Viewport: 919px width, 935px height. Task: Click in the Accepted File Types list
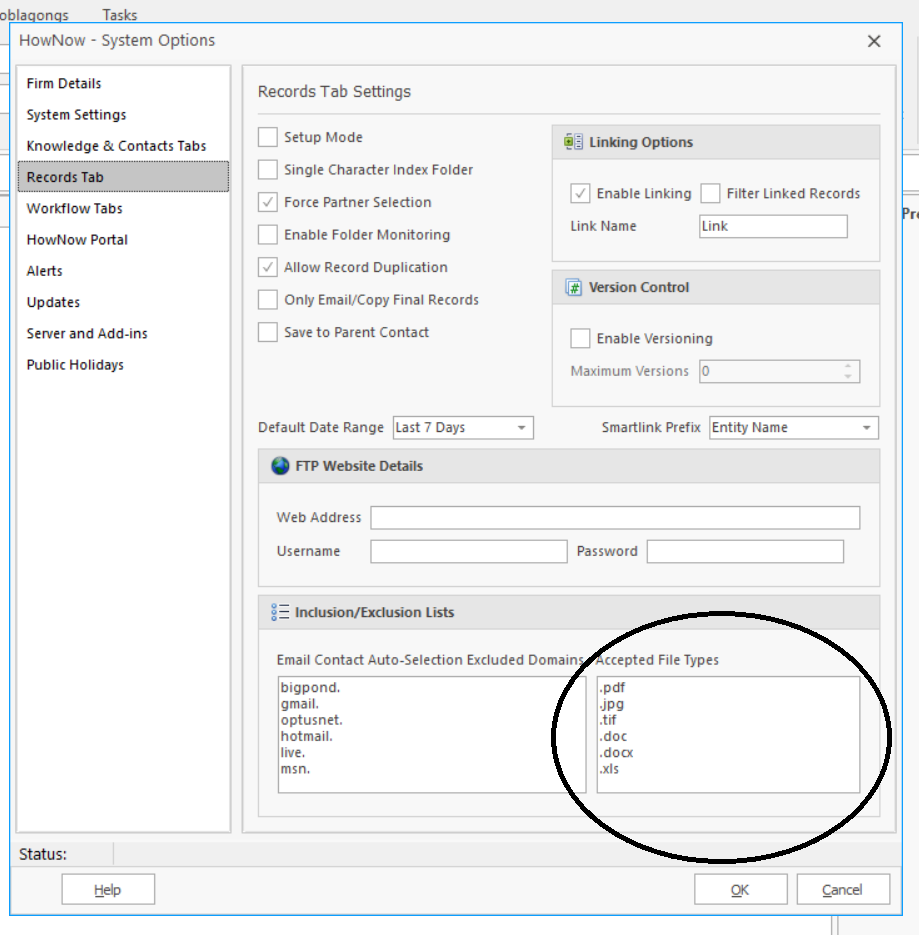(x=728, y=735)
